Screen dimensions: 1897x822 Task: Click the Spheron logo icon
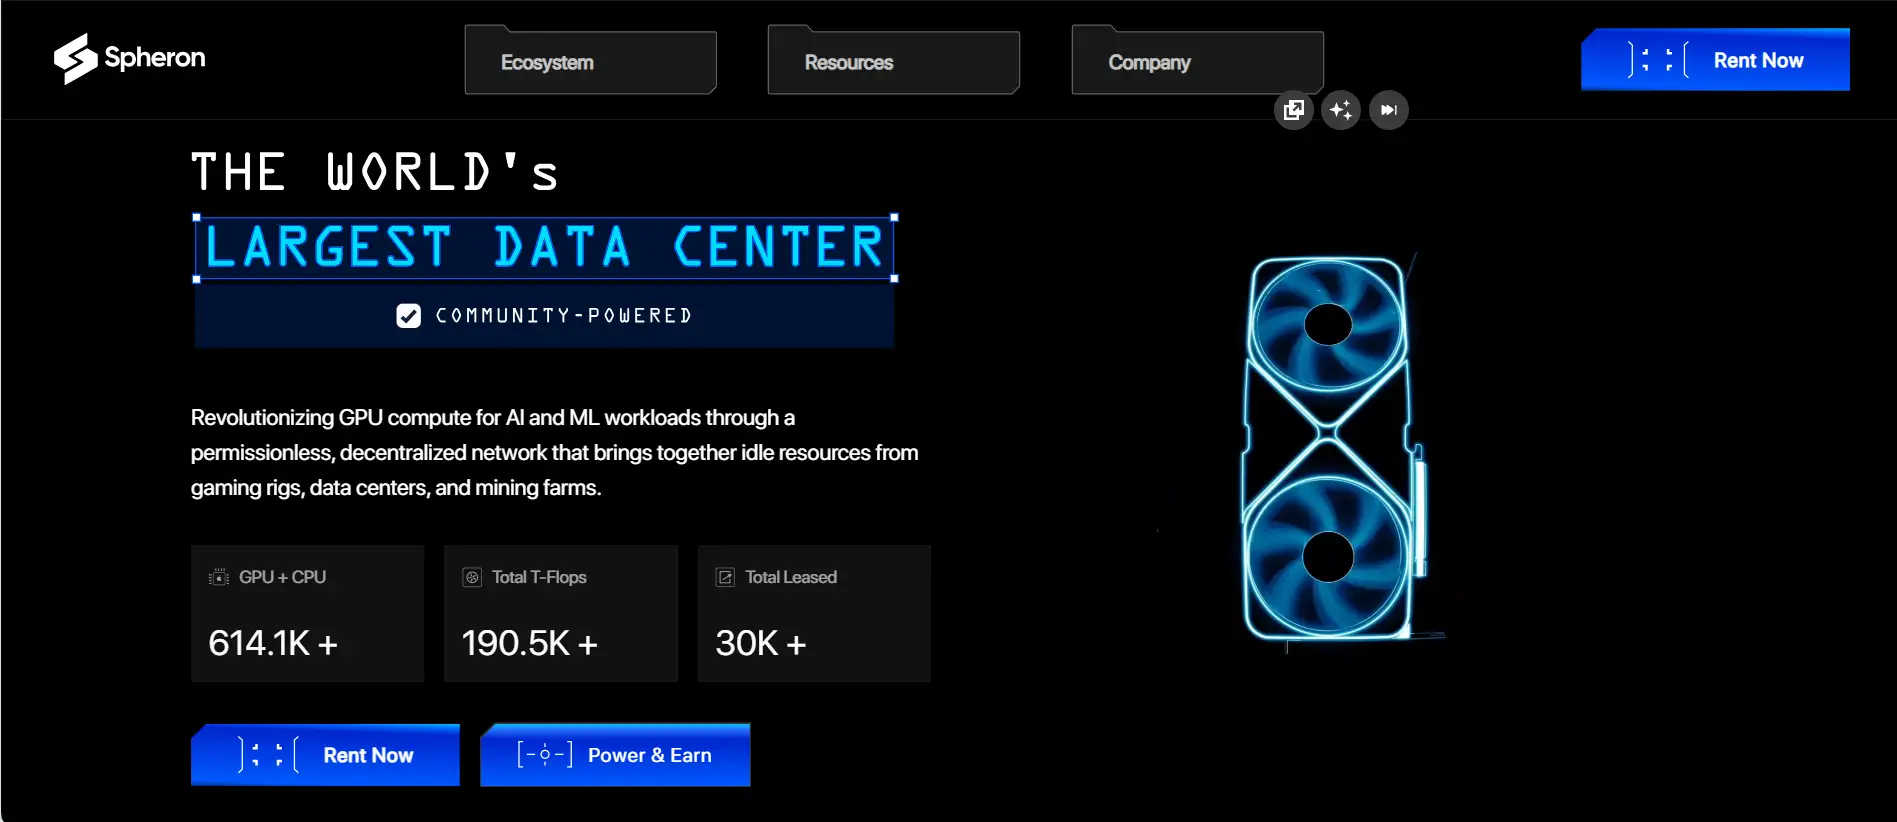(75, 58)
